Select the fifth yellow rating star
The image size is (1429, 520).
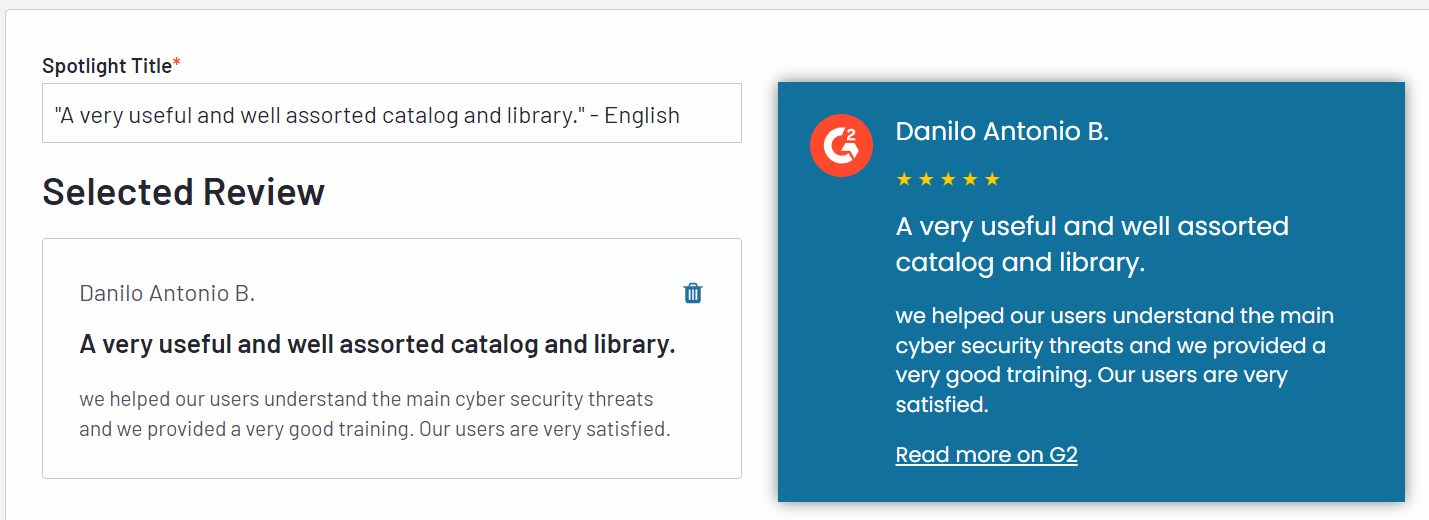click(992, 179)
